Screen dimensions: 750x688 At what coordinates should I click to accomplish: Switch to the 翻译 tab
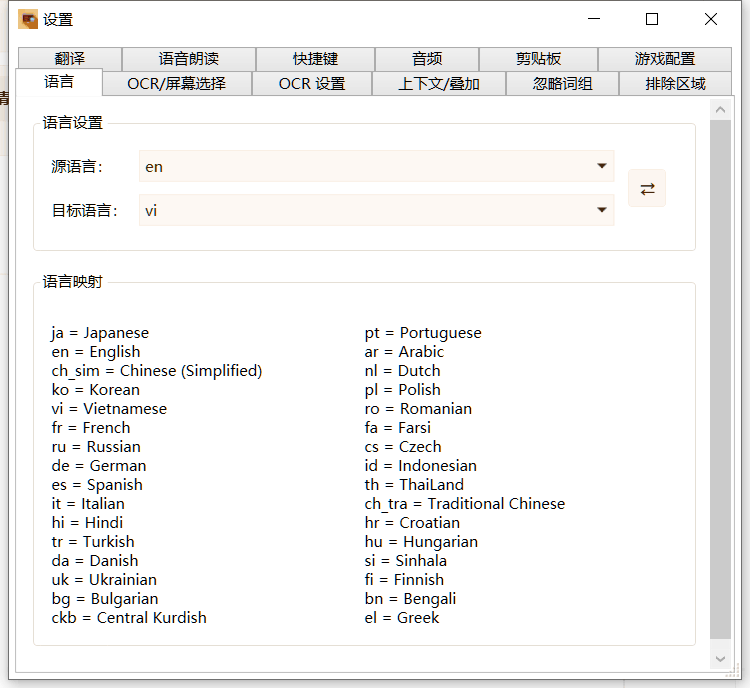[x=70, y=59]
